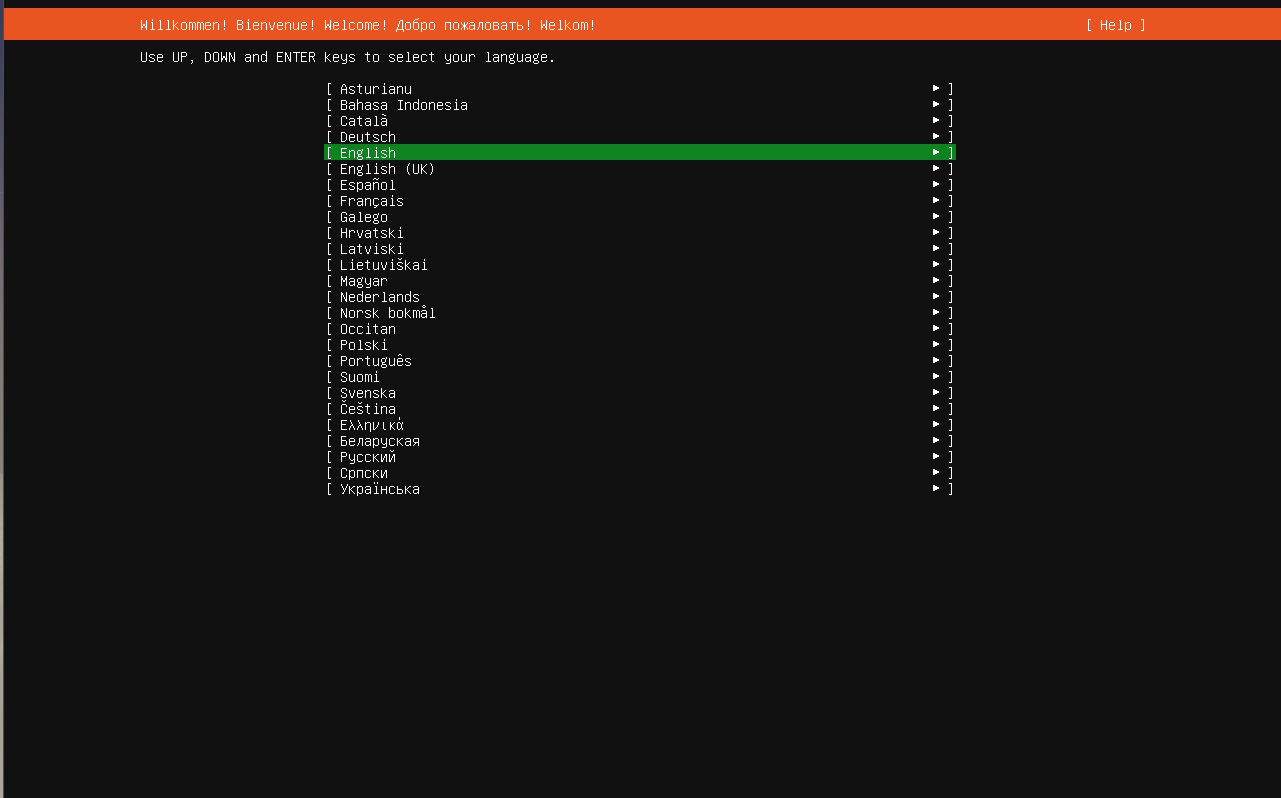
Task: Click the arrow for Polski entry
Action: 936,345
